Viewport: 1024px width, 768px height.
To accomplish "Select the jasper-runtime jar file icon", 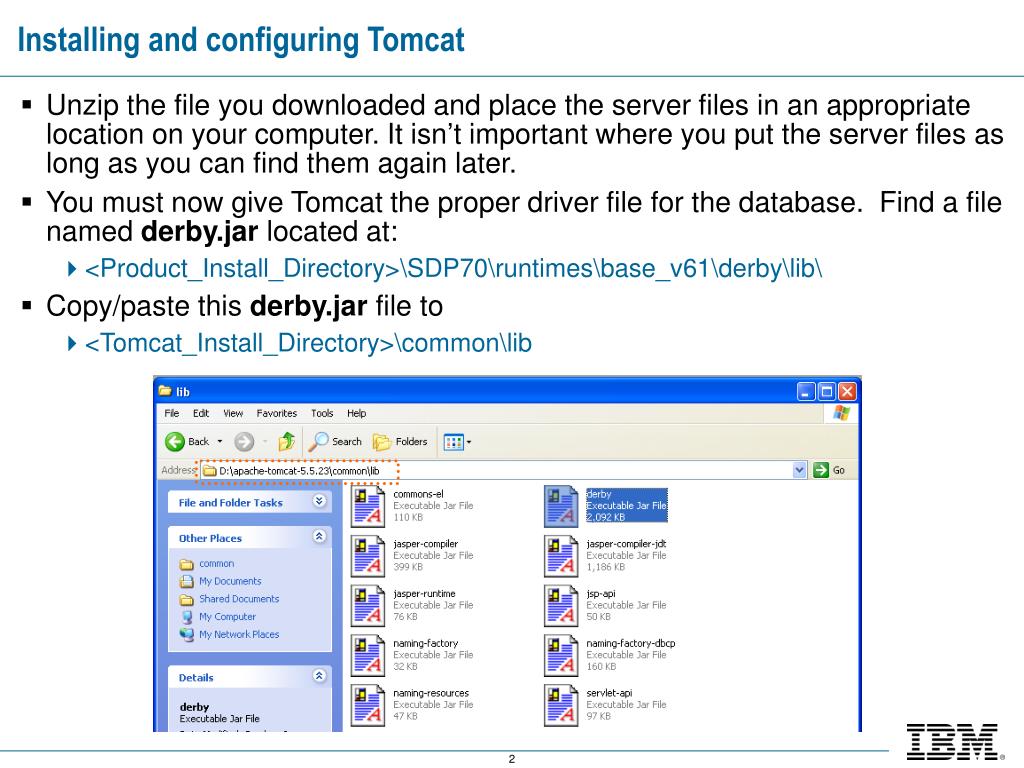I will pyautogui.click(x=368, y=605).
